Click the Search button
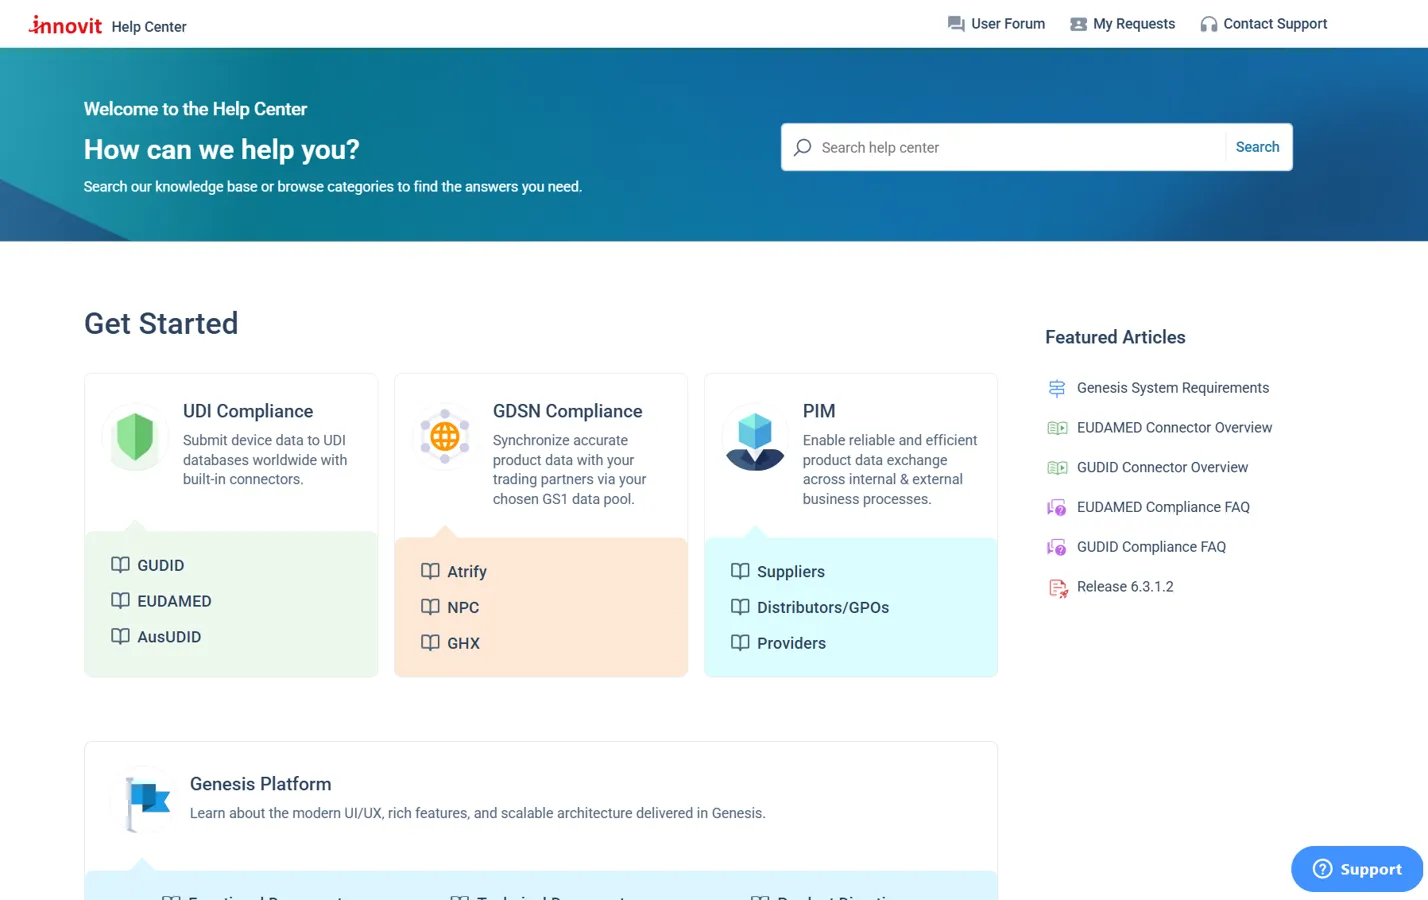Image resolution: width=1428 pixels, height=900 pixels. [x=1257, y=147]
